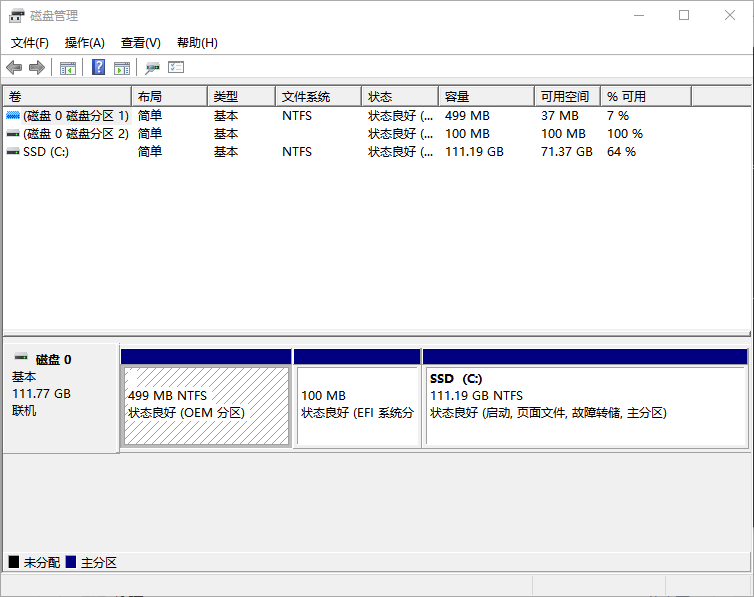754x597 pixels.
Task: Click the Back arrow toolbar icon
Action: pos(14,67)
